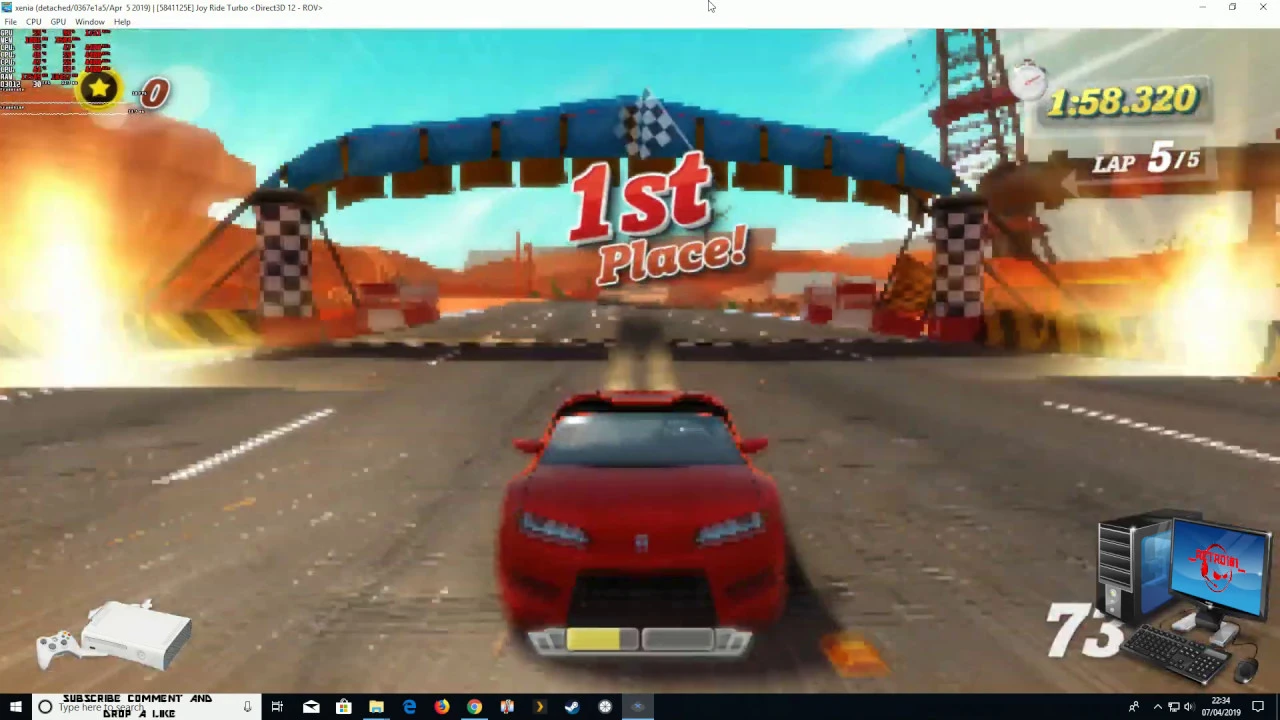The height and width of the screenshot is (720, 1280).
Task: Click the star score value 0
Action: point(155,94)
